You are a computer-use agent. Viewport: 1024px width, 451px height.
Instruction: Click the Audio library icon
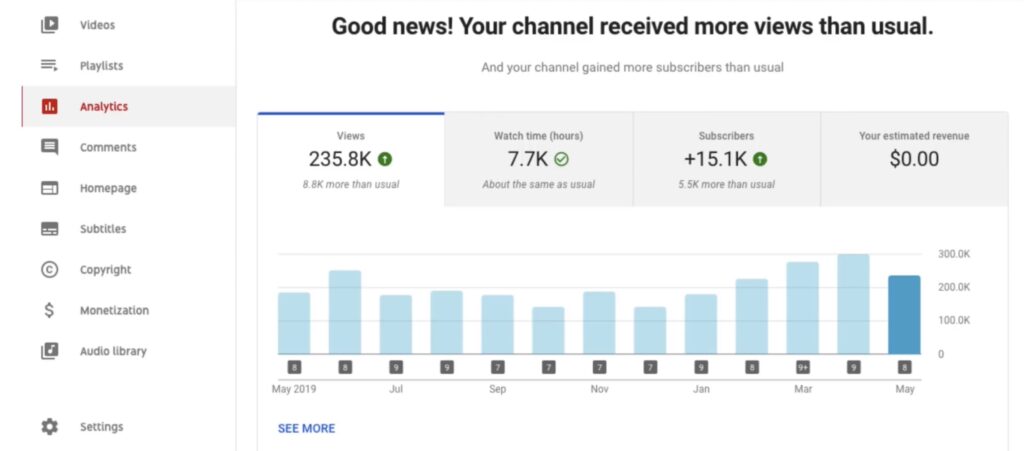(49, 352)
